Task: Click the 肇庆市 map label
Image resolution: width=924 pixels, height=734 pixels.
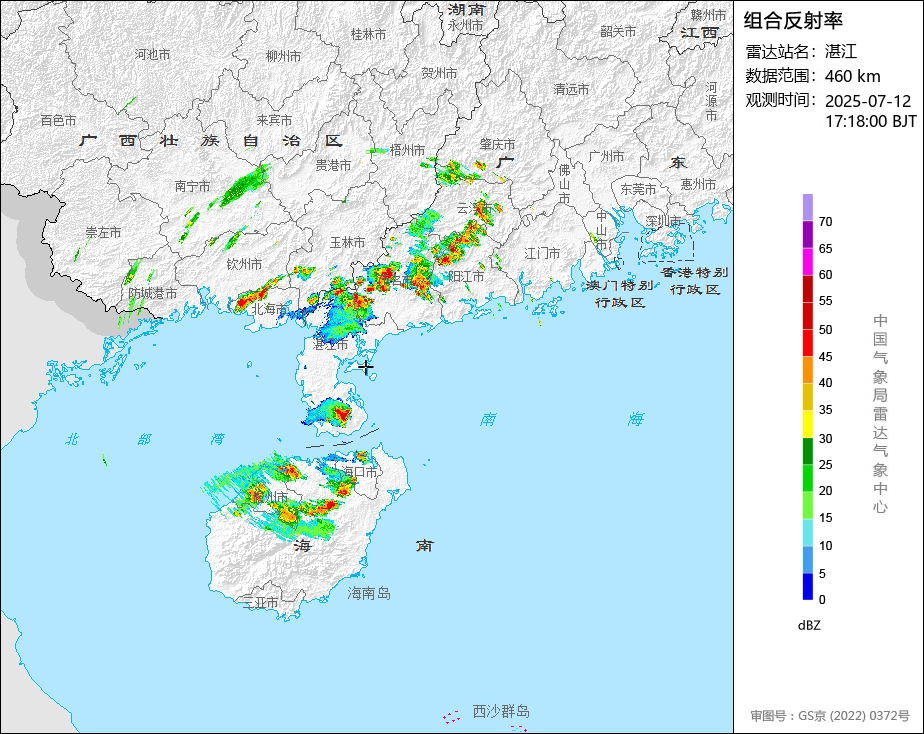Action: [x=497, y=144]
